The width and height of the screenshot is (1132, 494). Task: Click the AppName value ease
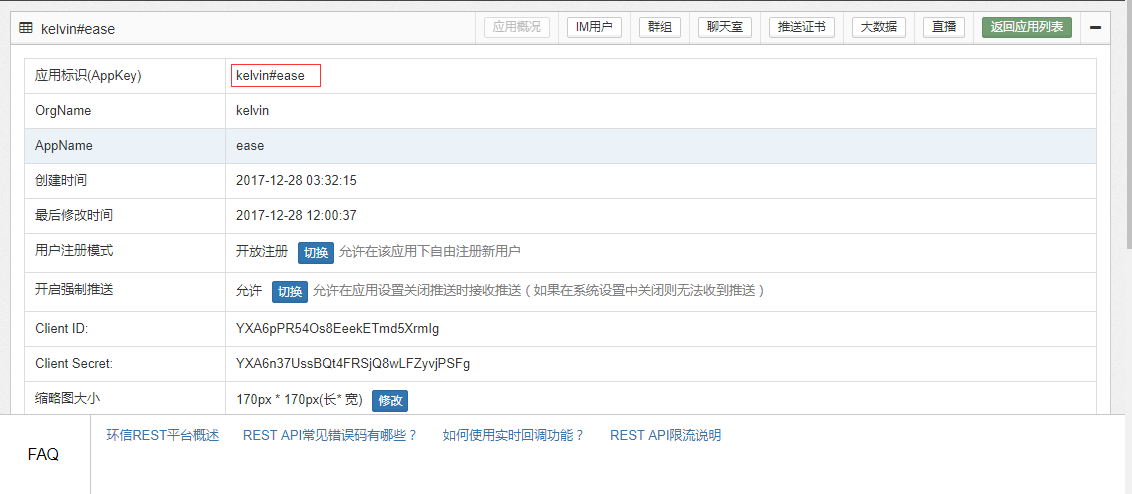click(x=250, y=146)
